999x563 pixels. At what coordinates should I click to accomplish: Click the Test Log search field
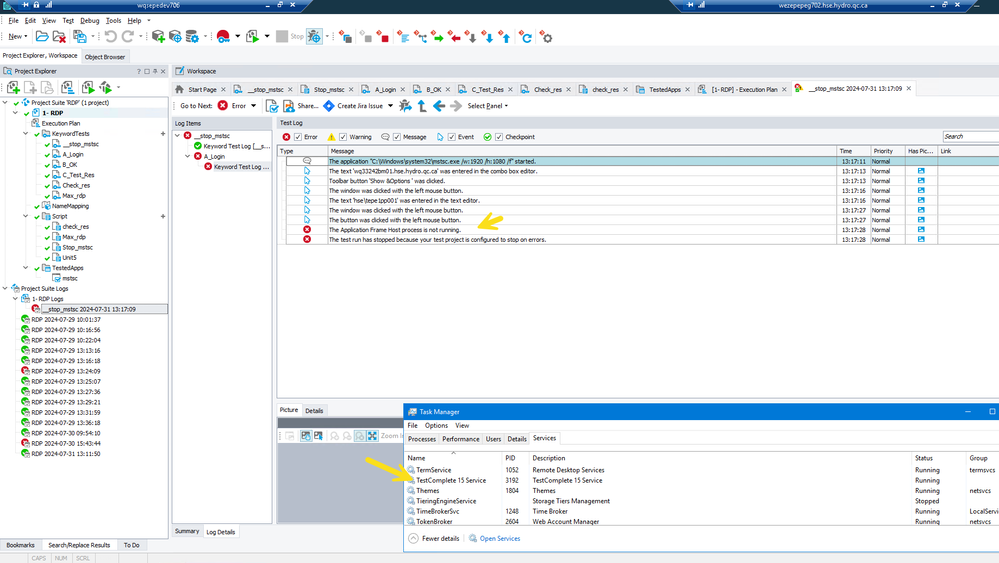969,137
